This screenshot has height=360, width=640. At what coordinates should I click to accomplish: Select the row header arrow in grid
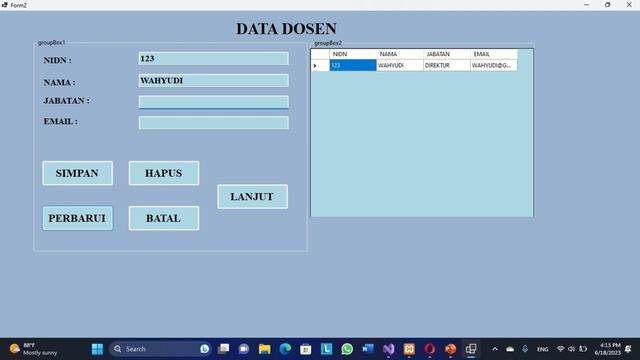coord(320,65)
